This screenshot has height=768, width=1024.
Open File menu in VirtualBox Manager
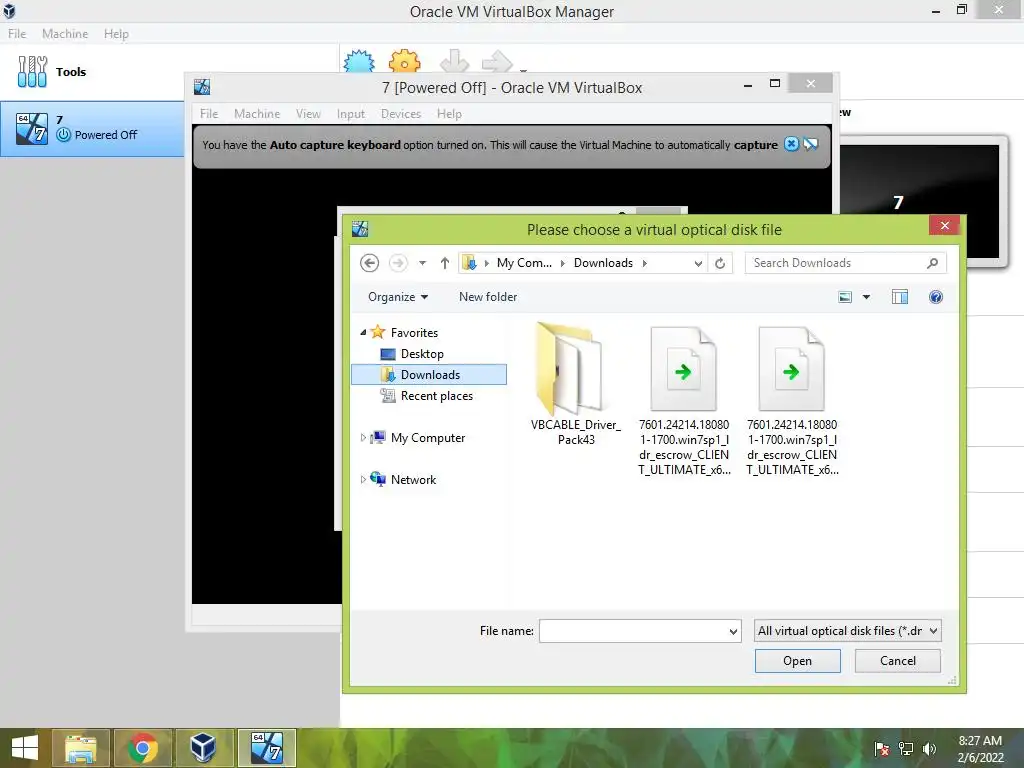coord(17,33)
